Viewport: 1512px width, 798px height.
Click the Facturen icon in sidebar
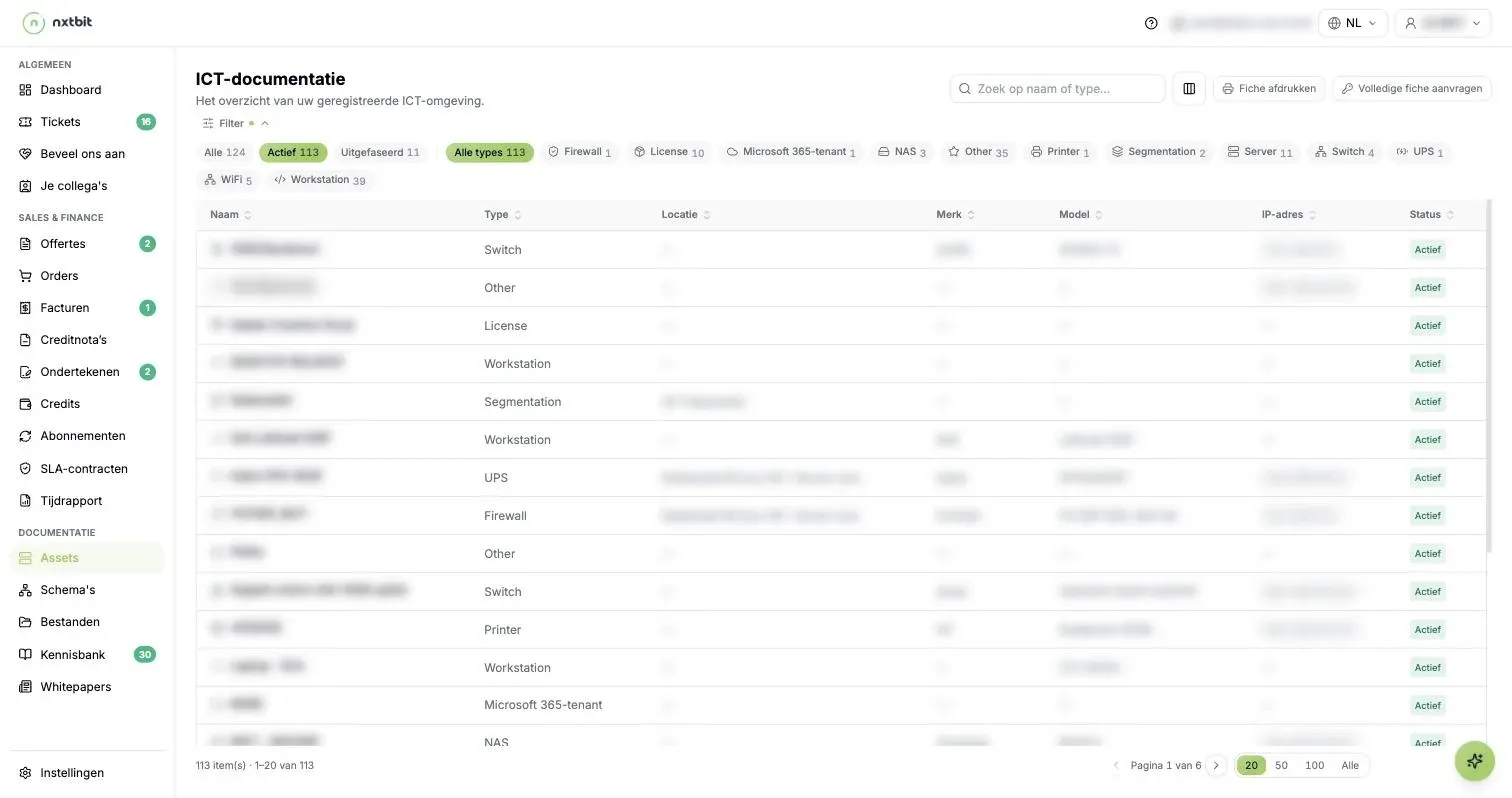tap(26, 308)
